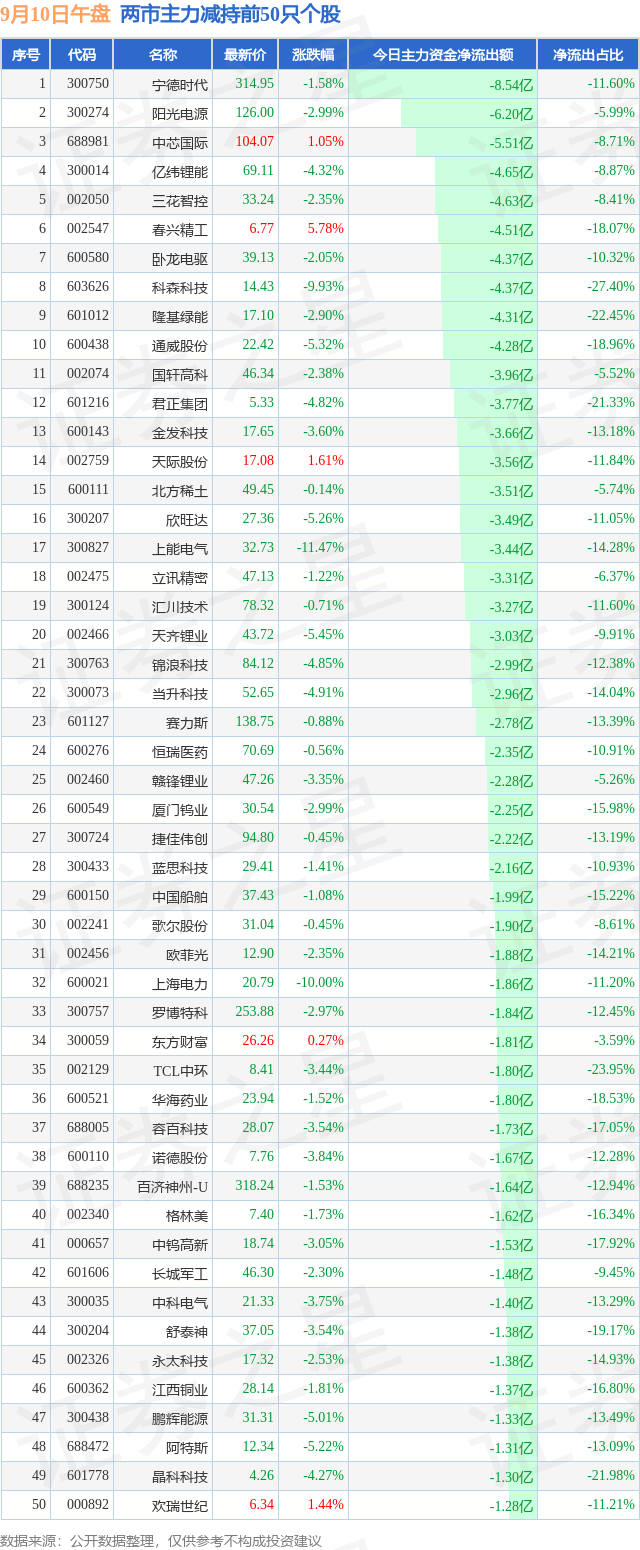The width and height of the screenshot is (640, 1550).
Task: Click 天际股份 price 17.08
Action: 258,461
